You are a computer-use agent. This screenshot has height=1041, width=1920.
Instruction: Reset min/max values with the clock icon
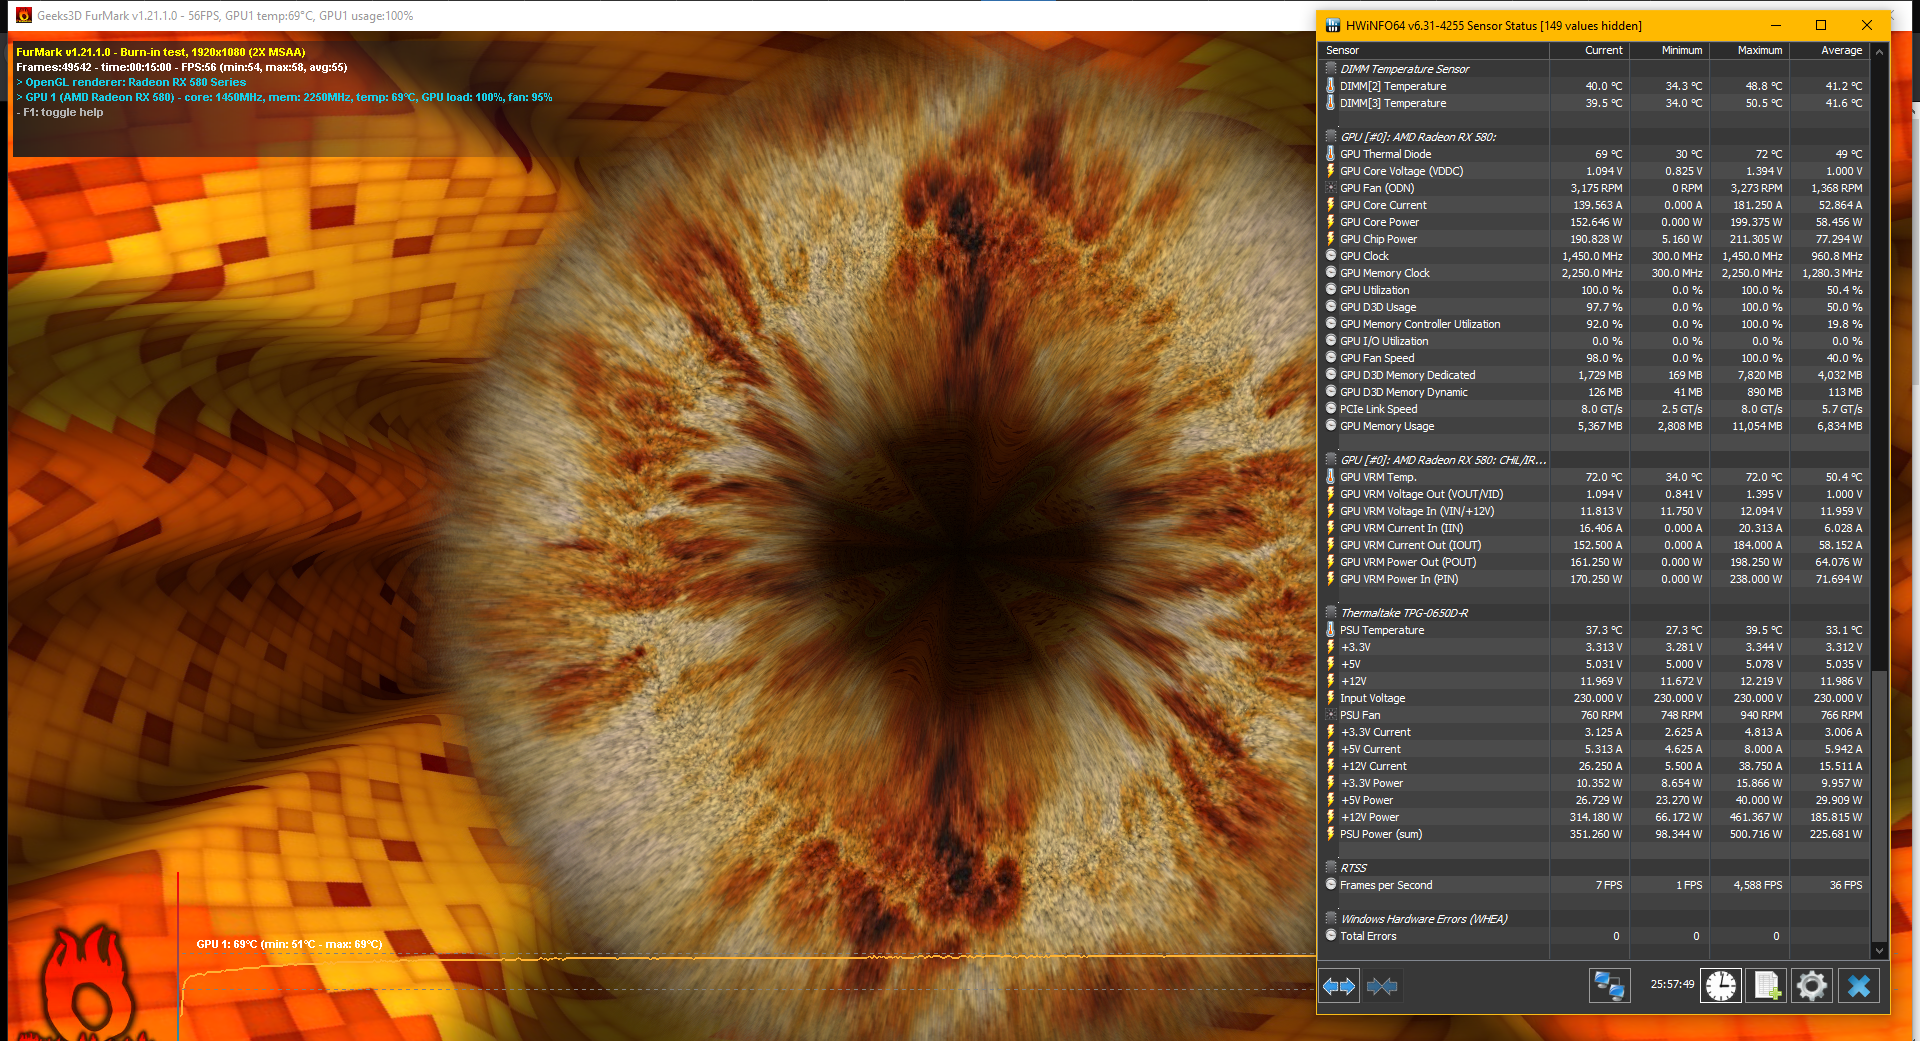[x=1721, y=986]
